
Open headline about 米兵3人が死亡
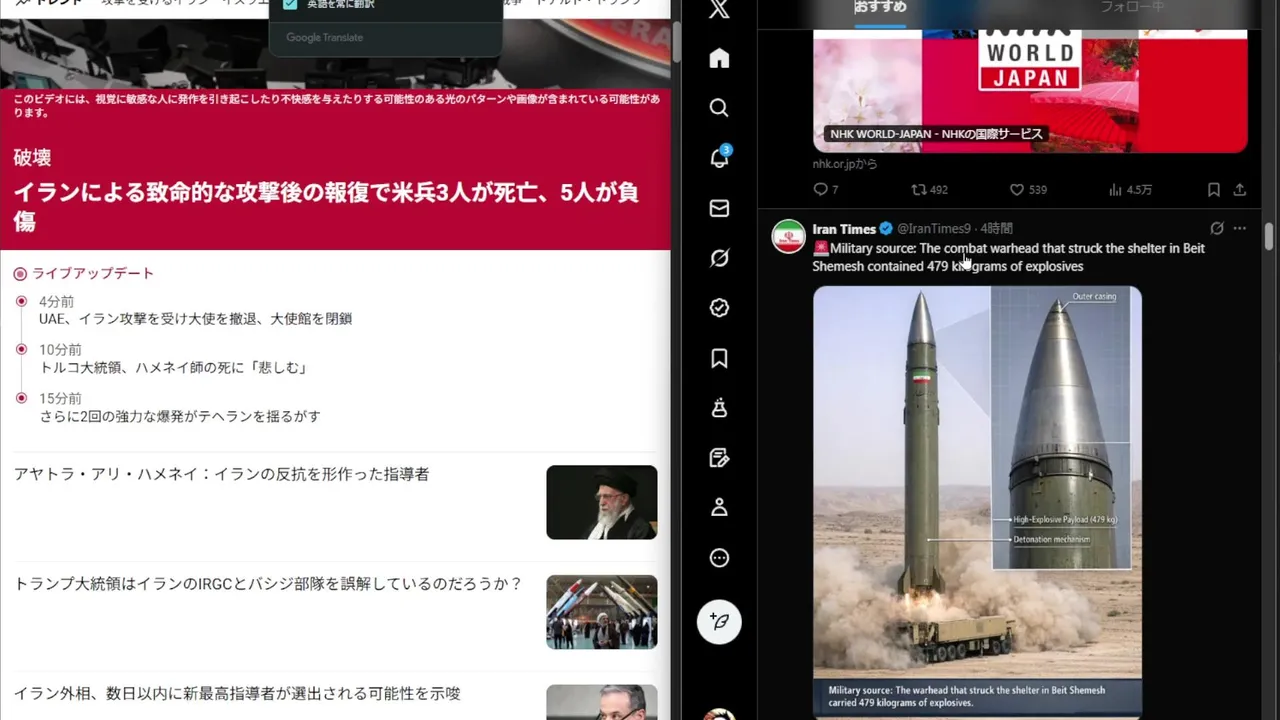326,207
